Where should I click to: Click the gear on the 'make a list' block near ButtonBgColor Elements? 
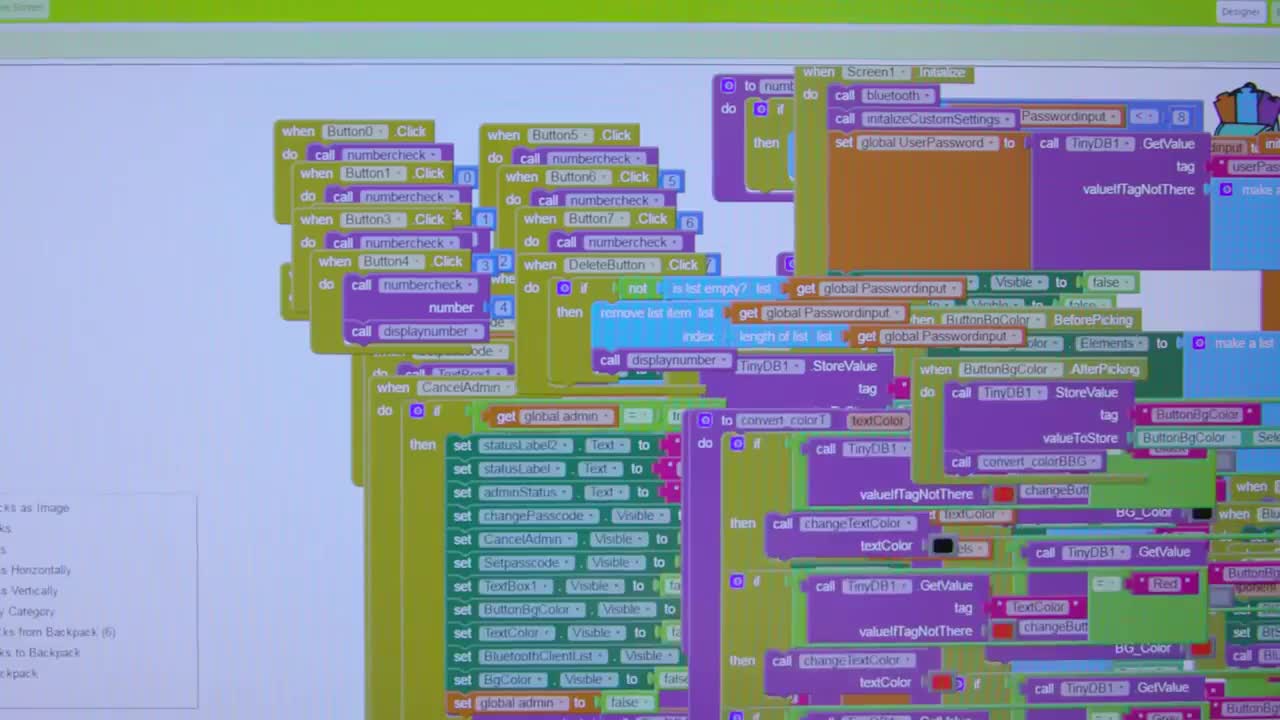click(x=1199, y=343)
